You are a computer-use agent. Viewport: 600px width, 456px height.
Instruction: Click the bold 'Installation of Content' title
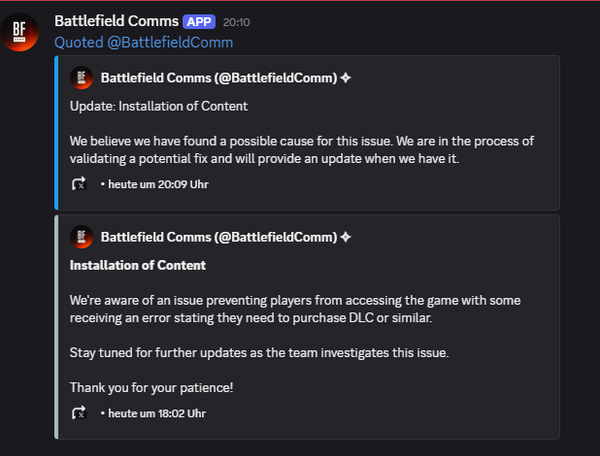[x=138, y=265]
